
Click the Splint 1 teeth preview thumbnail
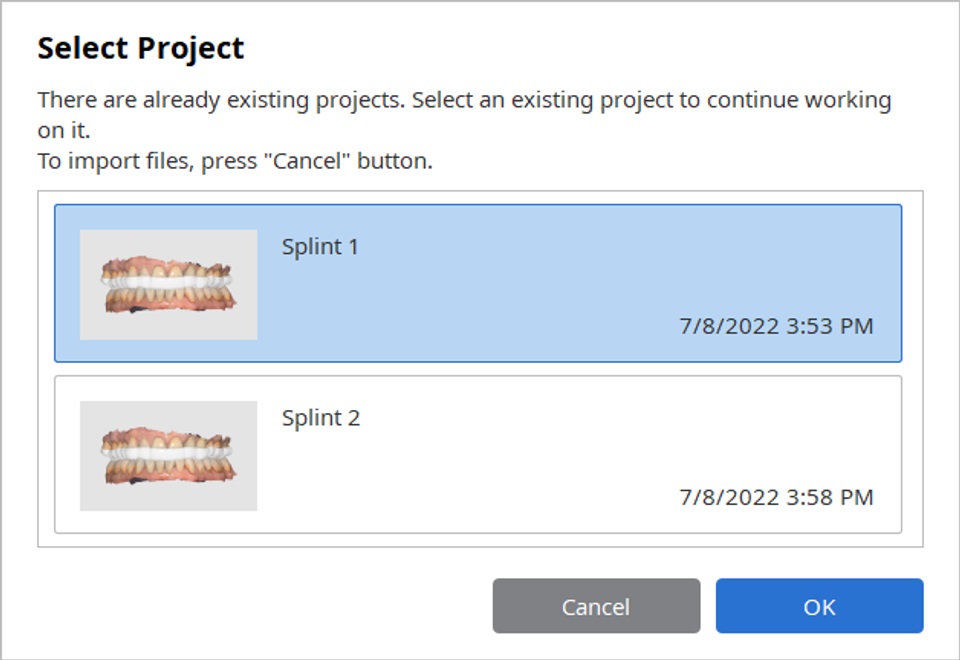pos(168,285)
